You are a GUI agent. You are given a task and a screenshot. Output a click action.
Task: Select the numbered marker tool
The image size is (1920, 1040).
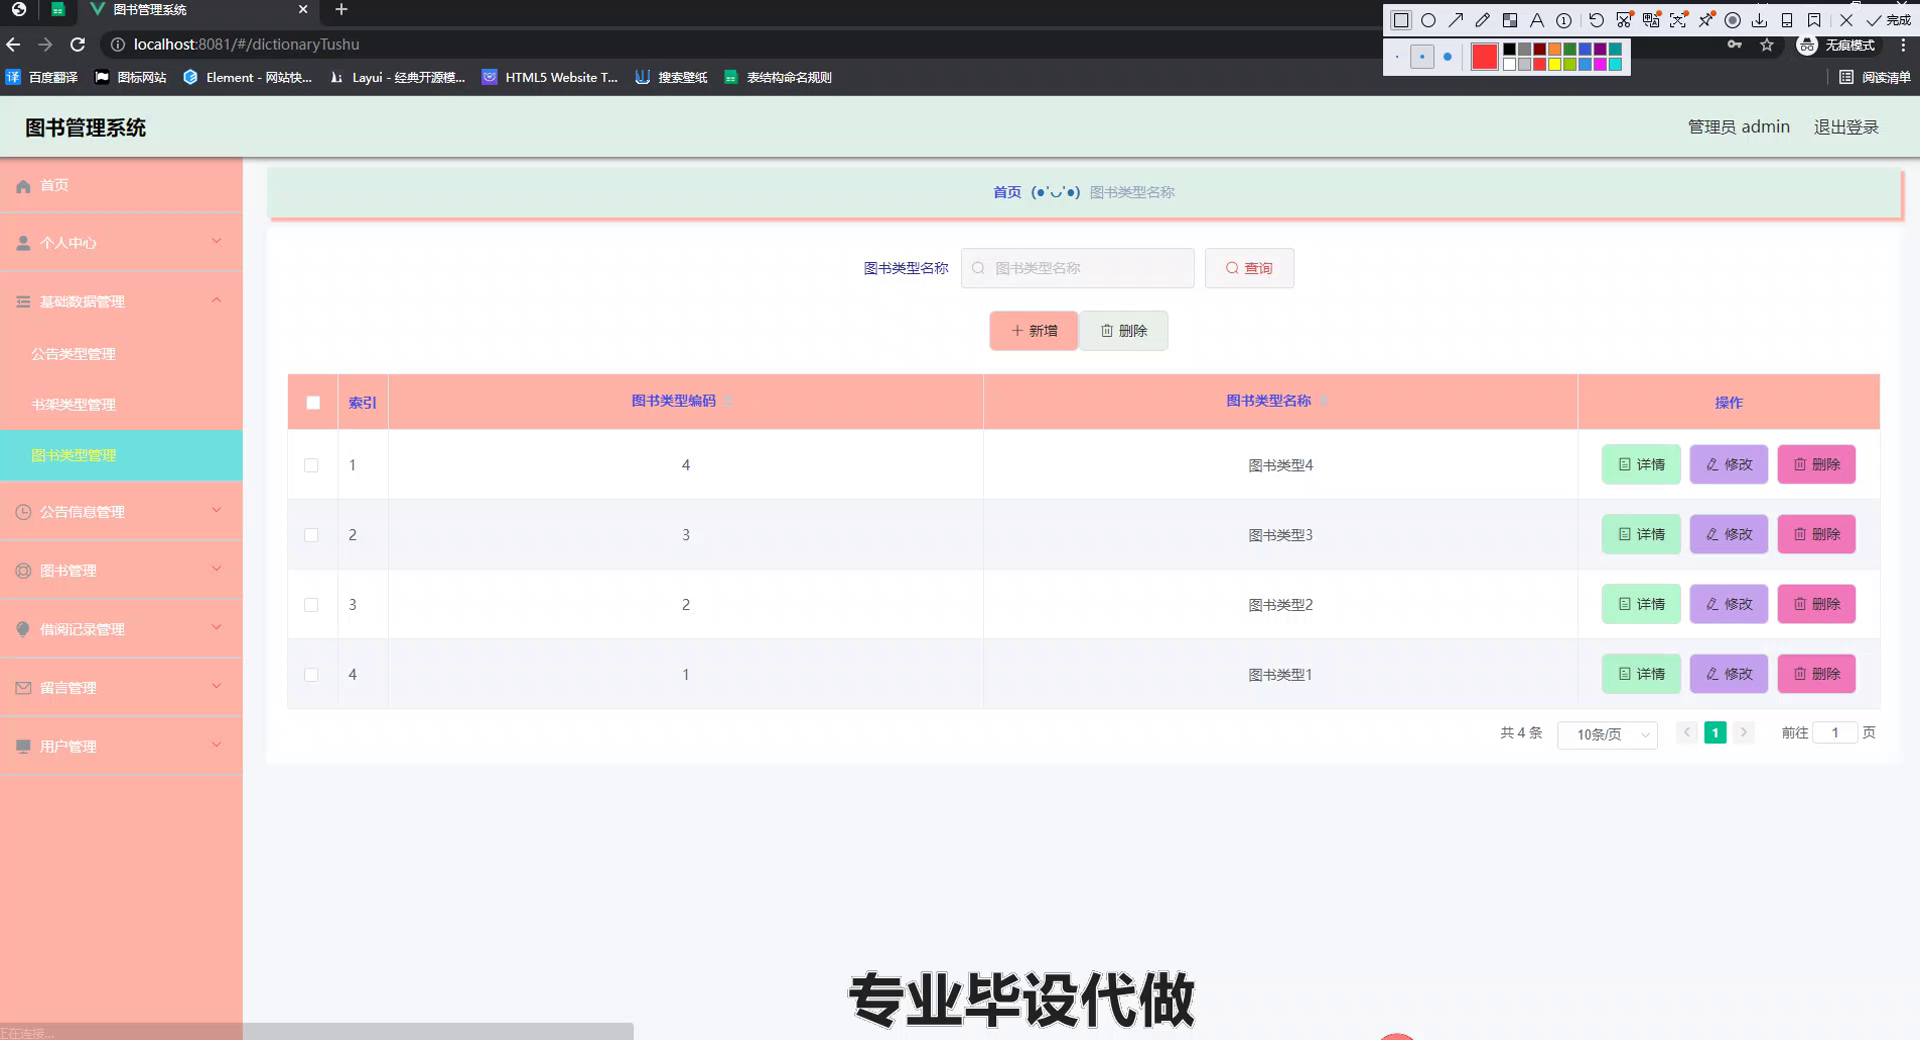coord(1564,20)
